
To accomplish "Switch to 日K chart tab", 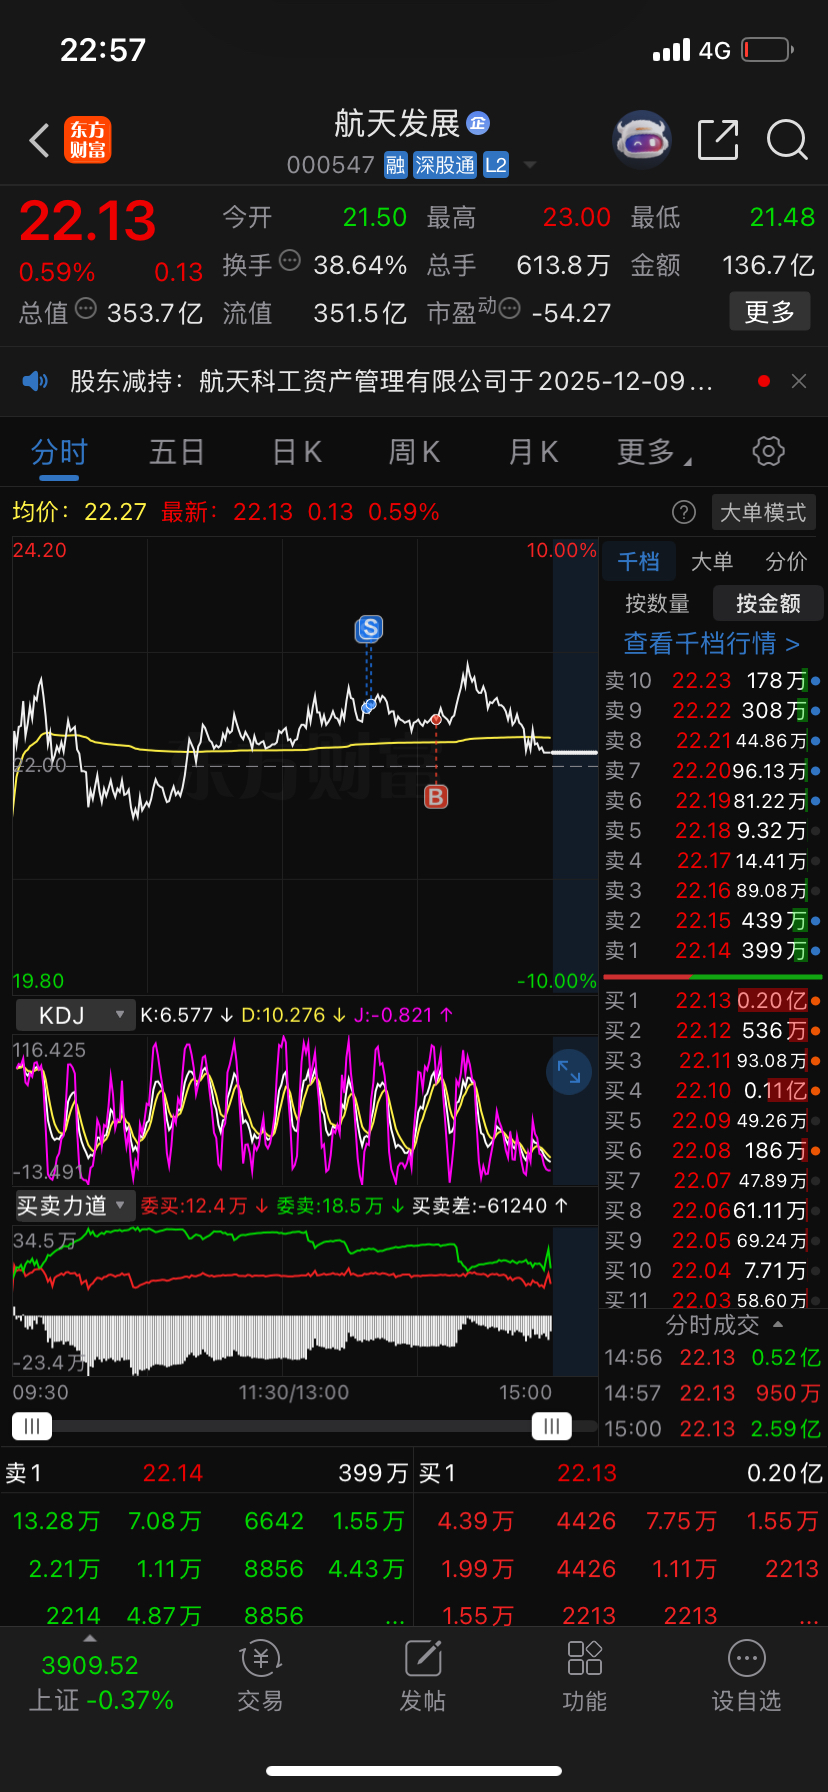I will tap(297, 452).
